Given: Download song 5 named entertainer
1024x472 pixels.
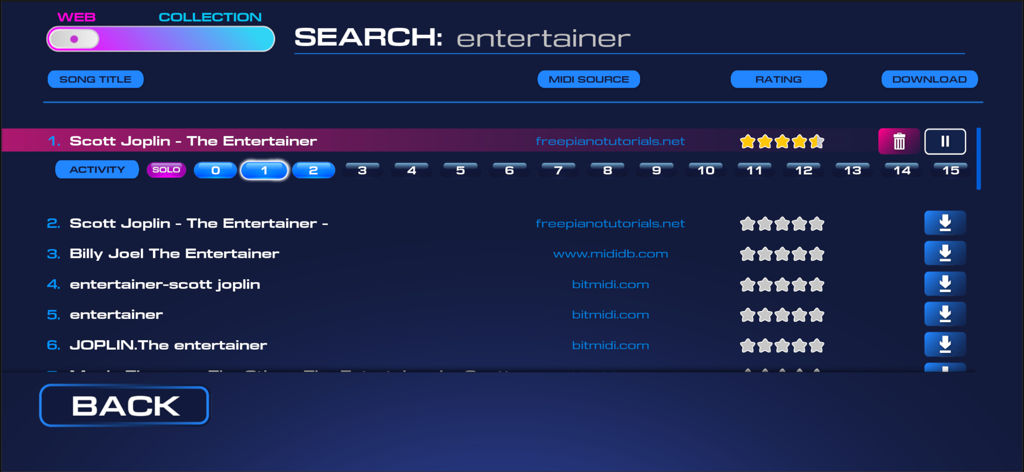Looking at the screenshot, I should tap(945, 314).
